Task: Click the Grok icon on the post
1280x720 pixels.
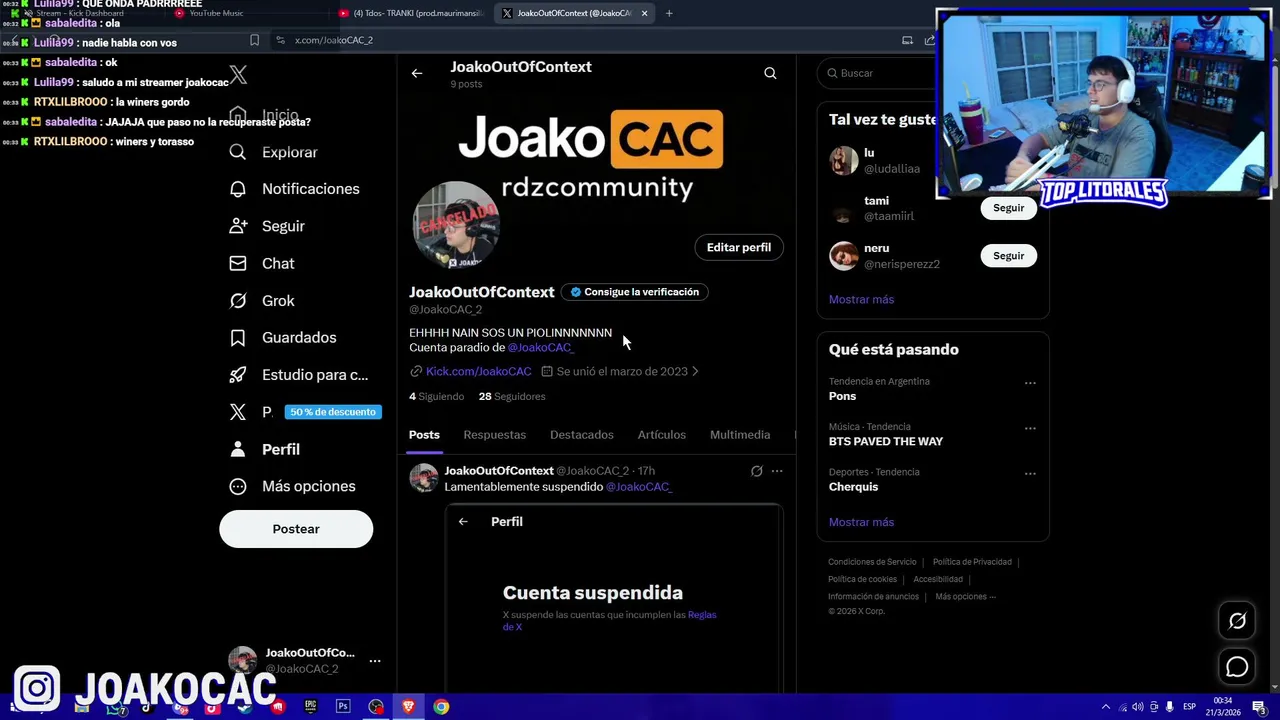Action: coord(757,471)
